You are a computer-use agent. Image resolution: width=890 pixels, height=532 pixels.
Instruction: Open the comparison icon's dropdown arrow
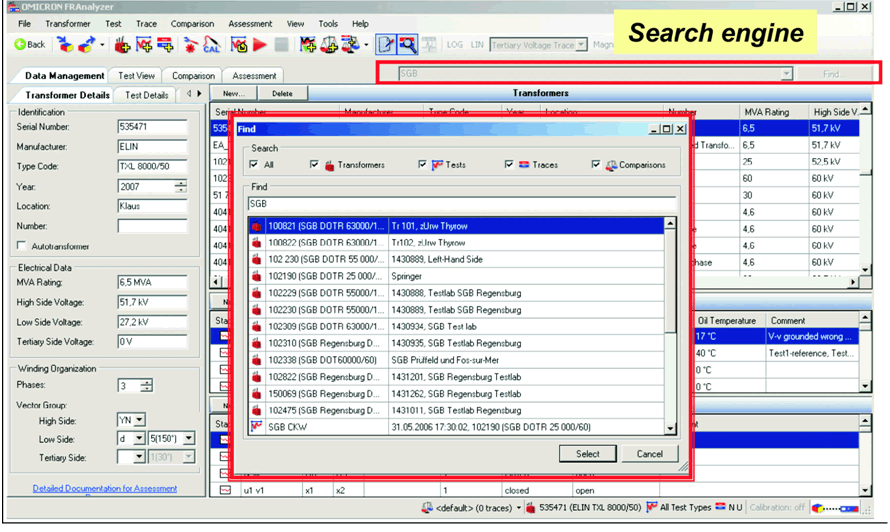coord(366,45)
